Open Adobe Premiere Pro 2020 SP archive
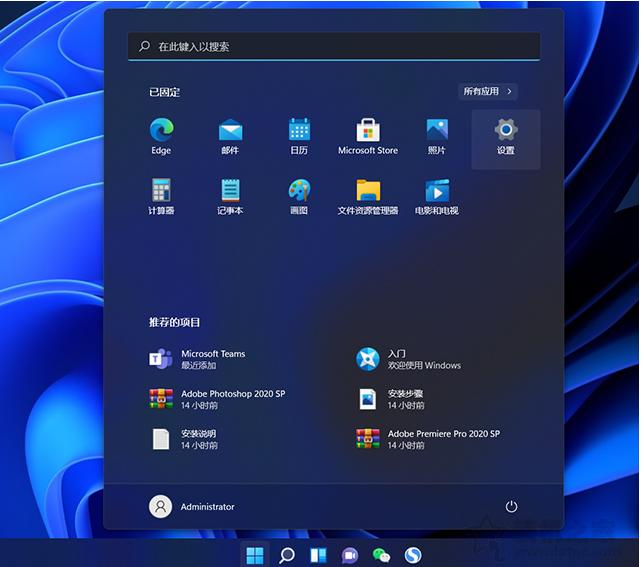 428,439
